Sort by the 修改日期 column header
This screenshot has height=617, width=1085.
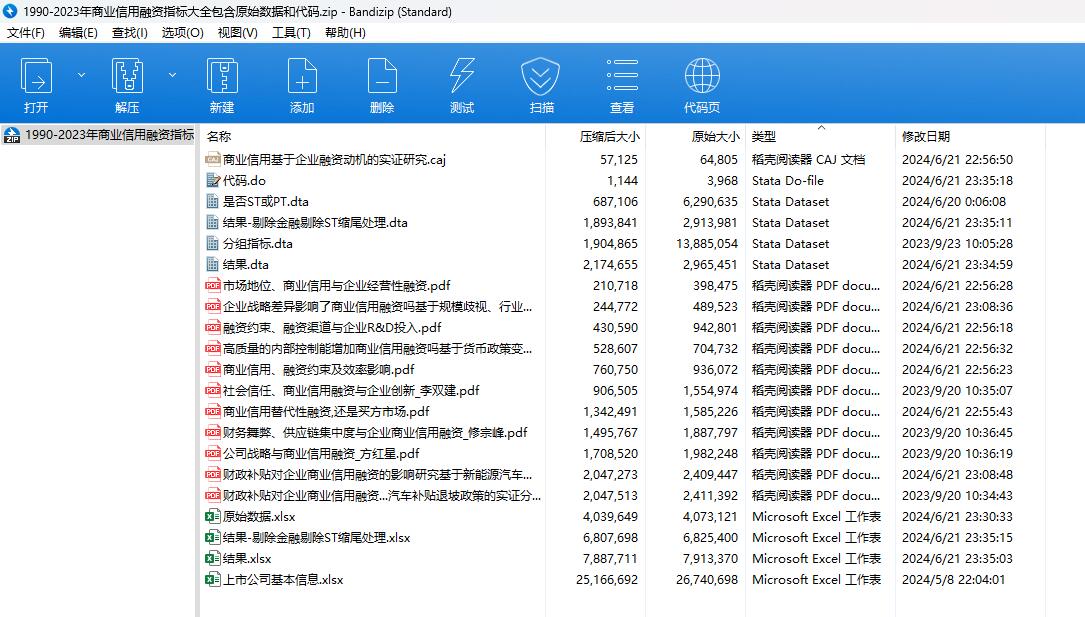(x=926, y=137)
